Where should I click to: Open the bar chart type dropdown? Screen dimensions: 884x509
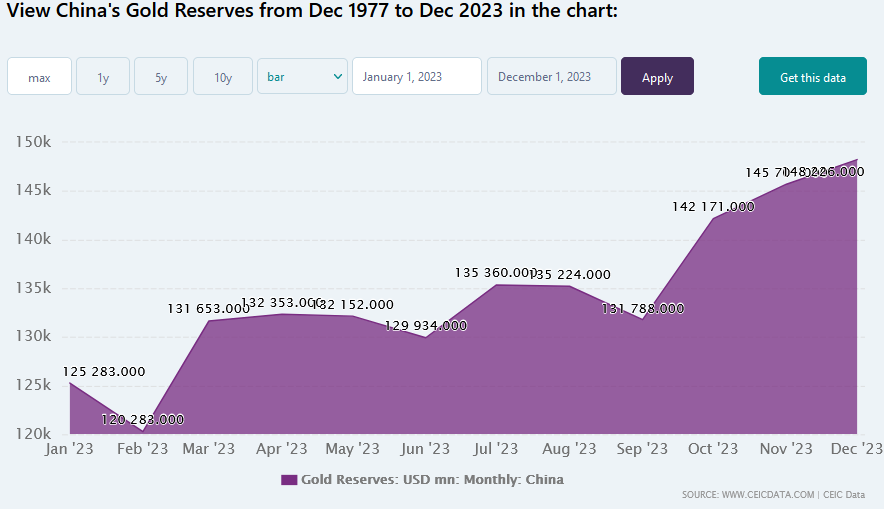click(x=302, y=77)
